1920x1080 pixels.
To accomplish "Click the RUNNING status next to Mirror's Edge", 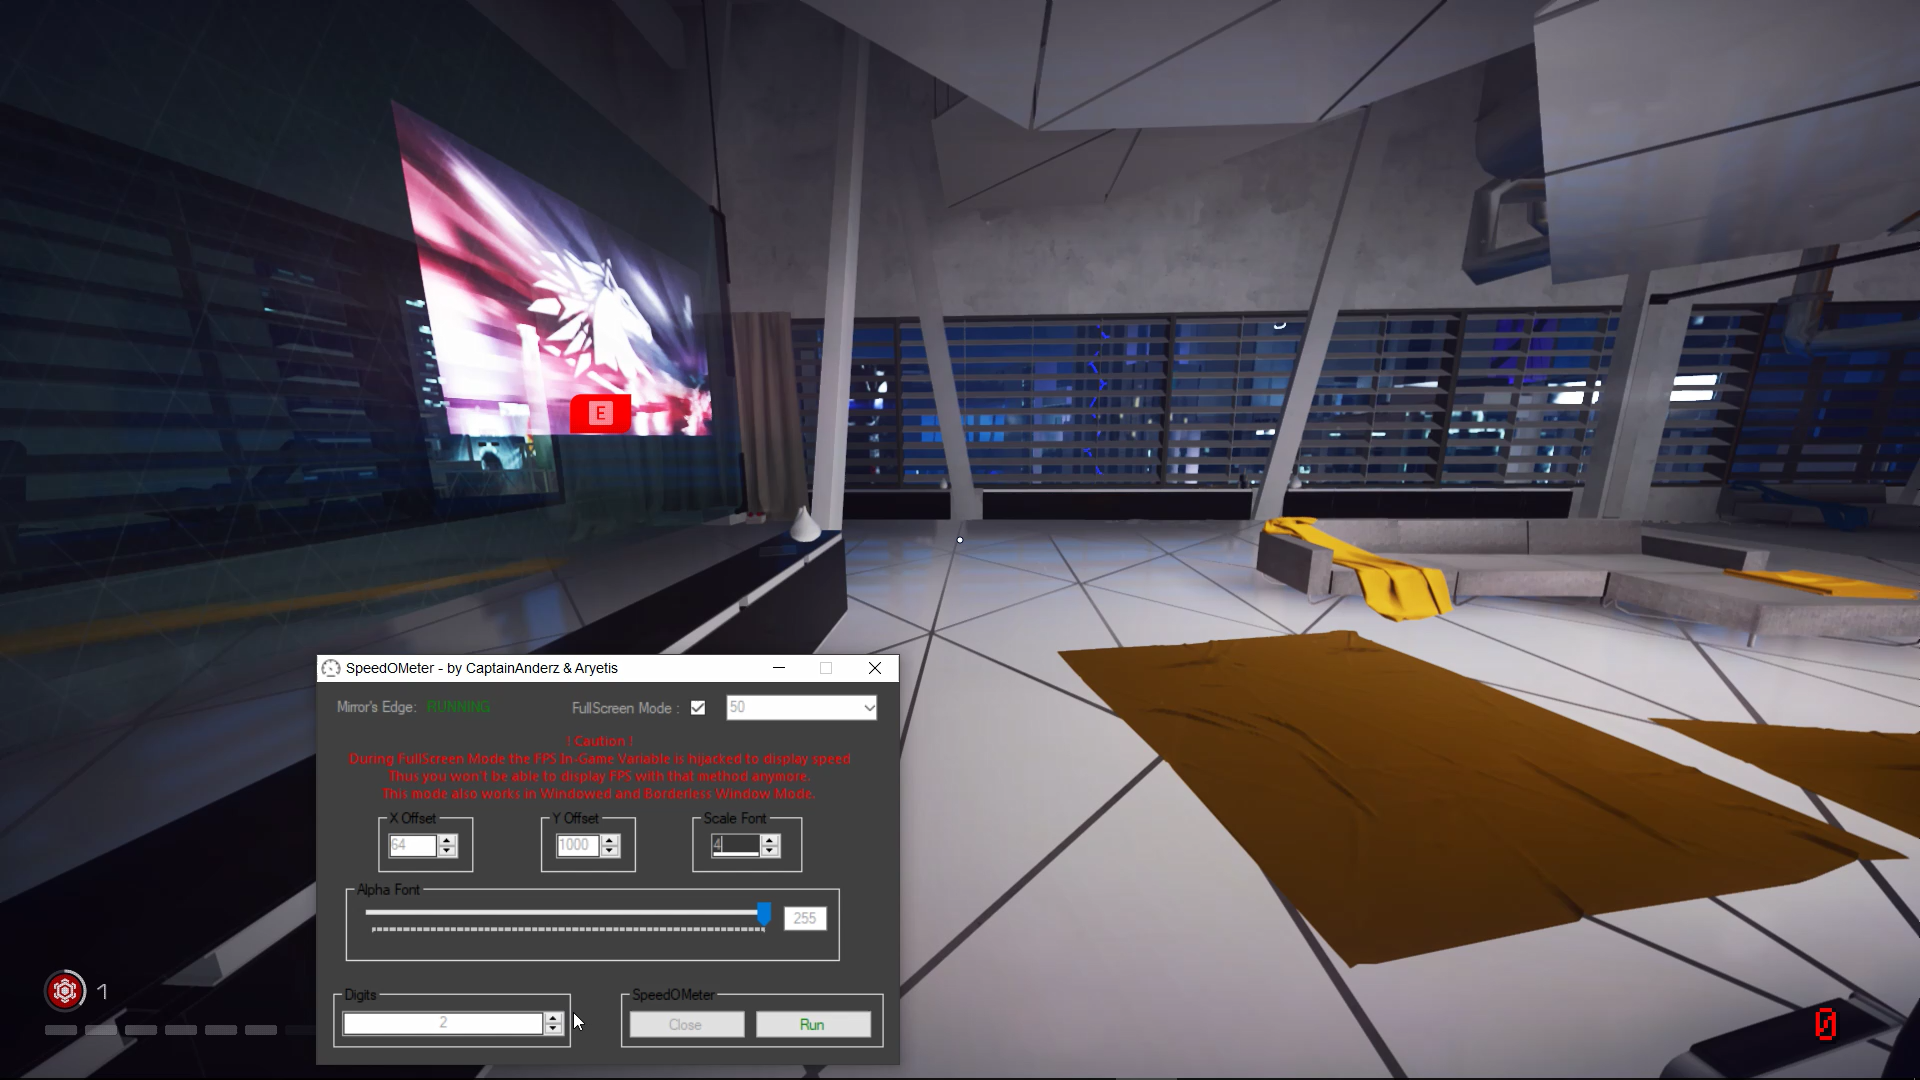I will [459, 707].
